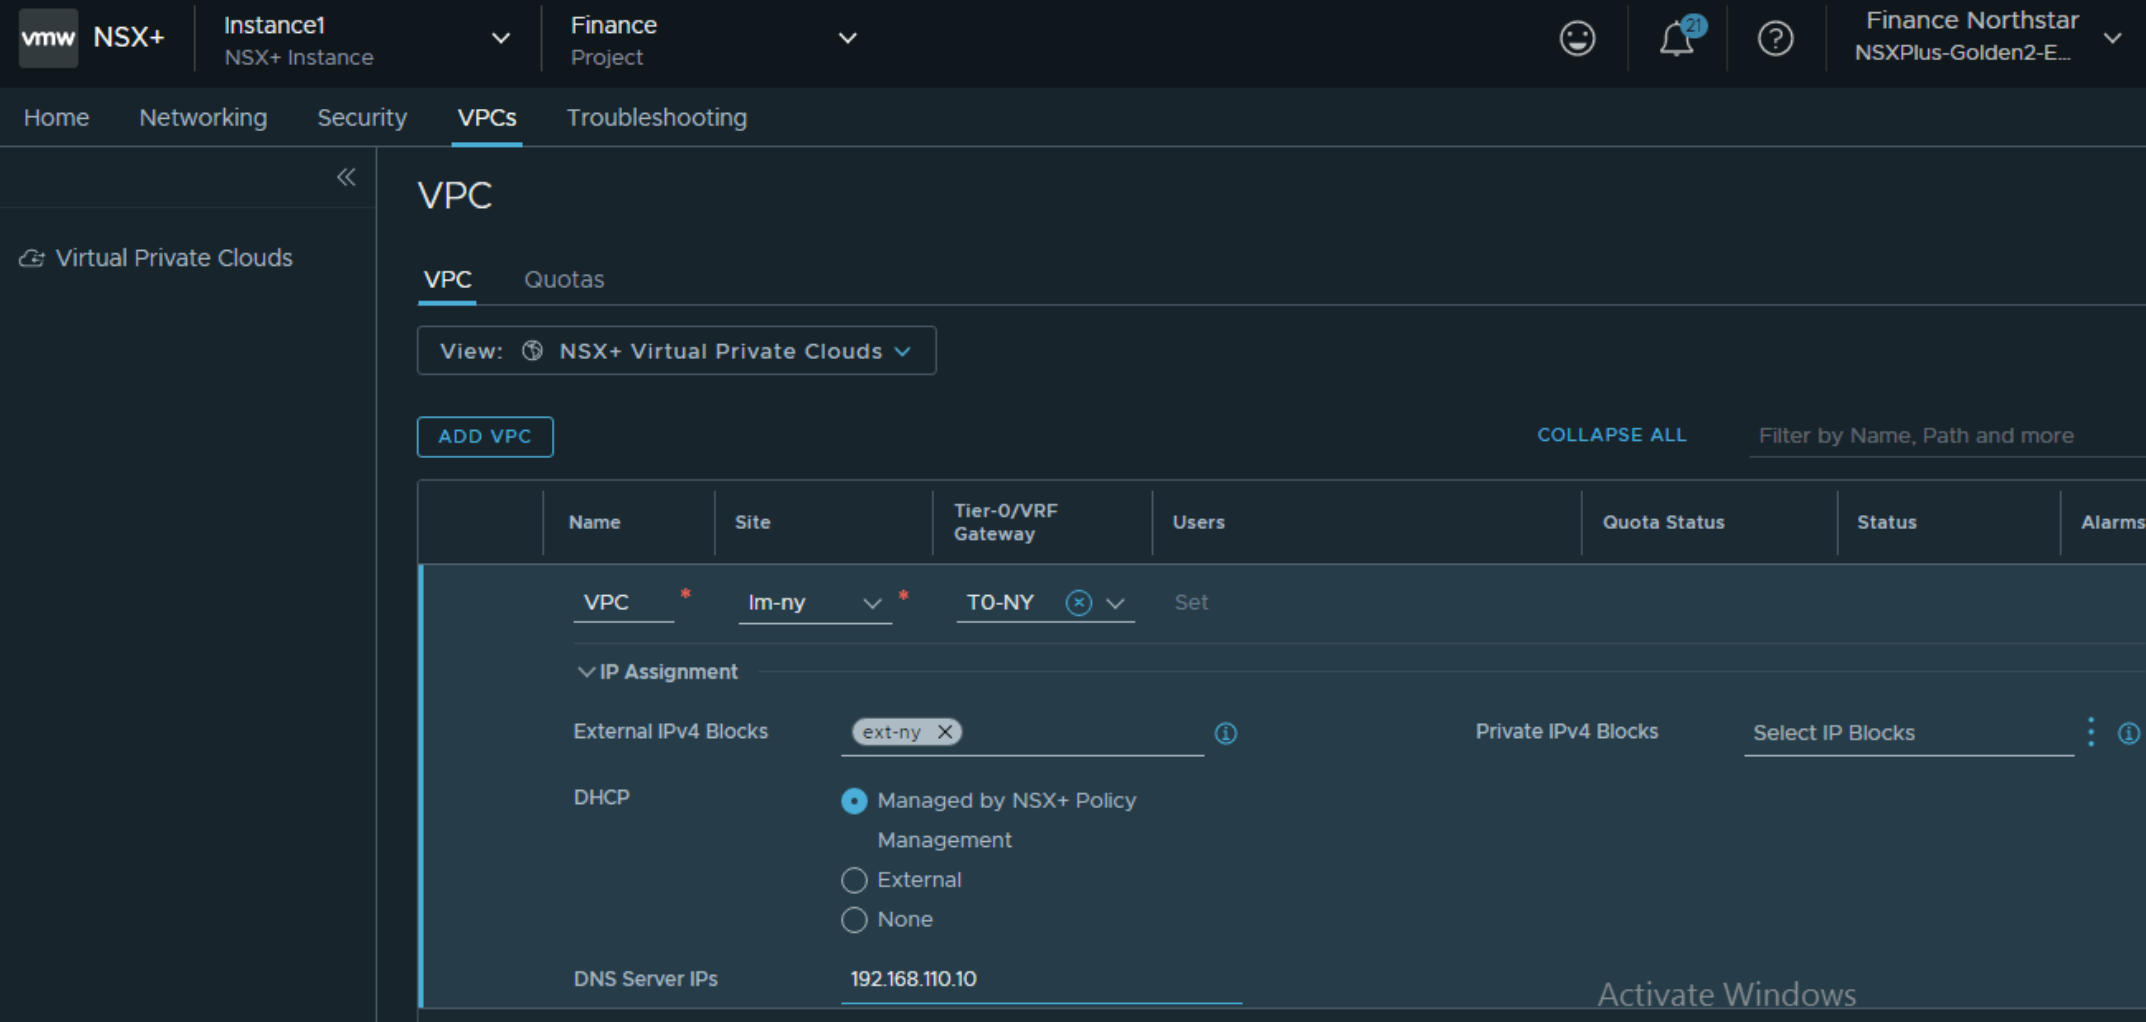Image resolution: width=2146 pixels, height=1022 pixels.
Task: Show info for Private IPv4 Blocks
Action: [2129, 733]
